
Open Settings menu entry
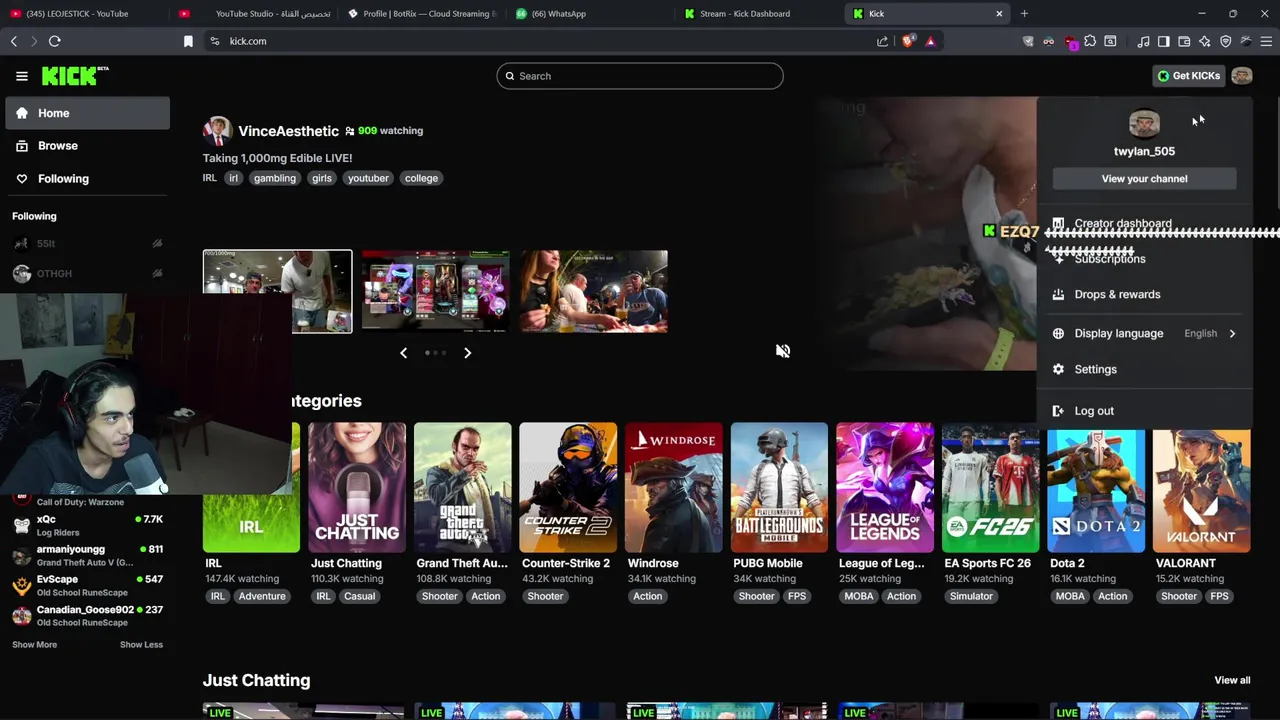(1144, 369)
